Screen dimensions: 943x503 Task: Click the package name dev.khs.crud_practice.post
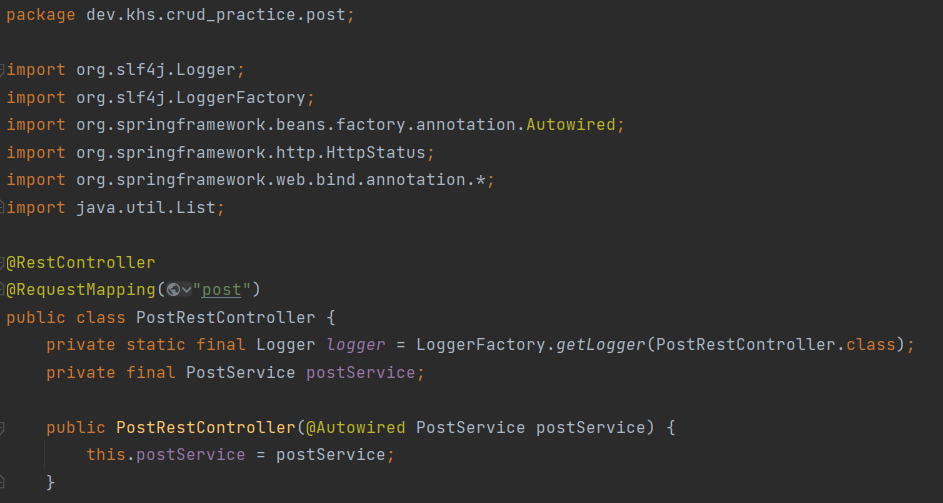216,15
